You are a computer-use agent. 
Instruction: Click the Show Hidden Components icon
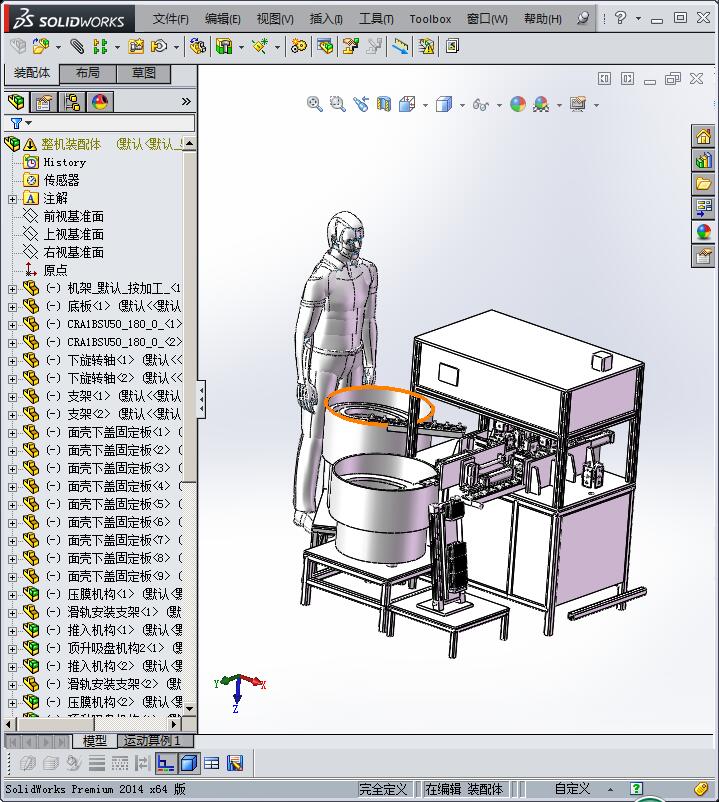[197, 47]
